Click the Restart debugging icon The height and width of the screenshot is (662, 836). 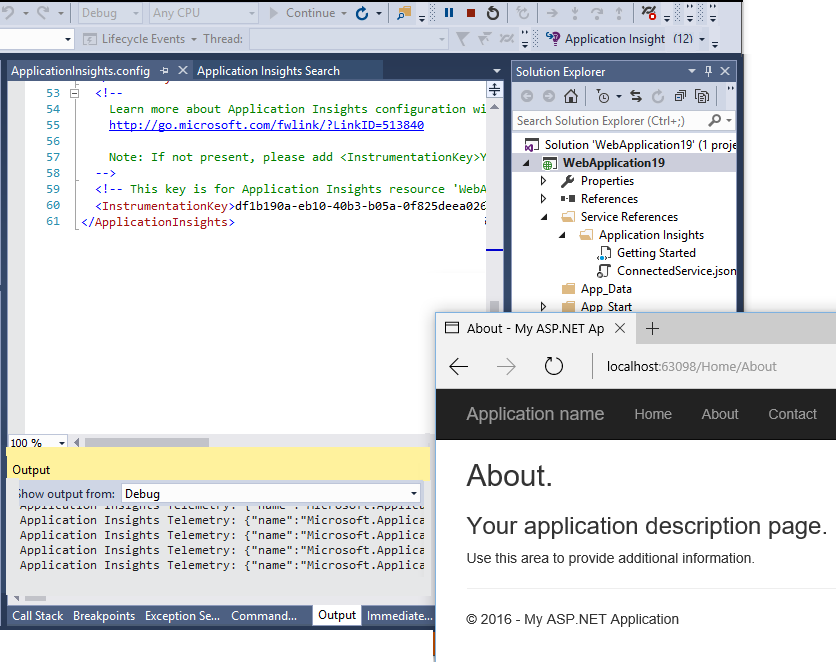(493, 14)
